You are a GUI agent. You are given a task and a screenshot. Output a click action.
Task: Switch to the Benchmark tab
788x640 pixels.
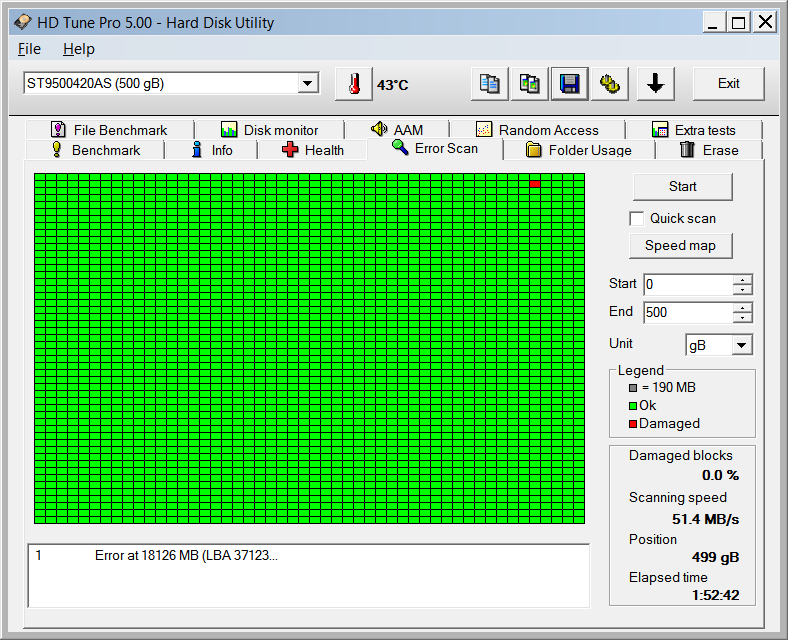click(95, 150)
